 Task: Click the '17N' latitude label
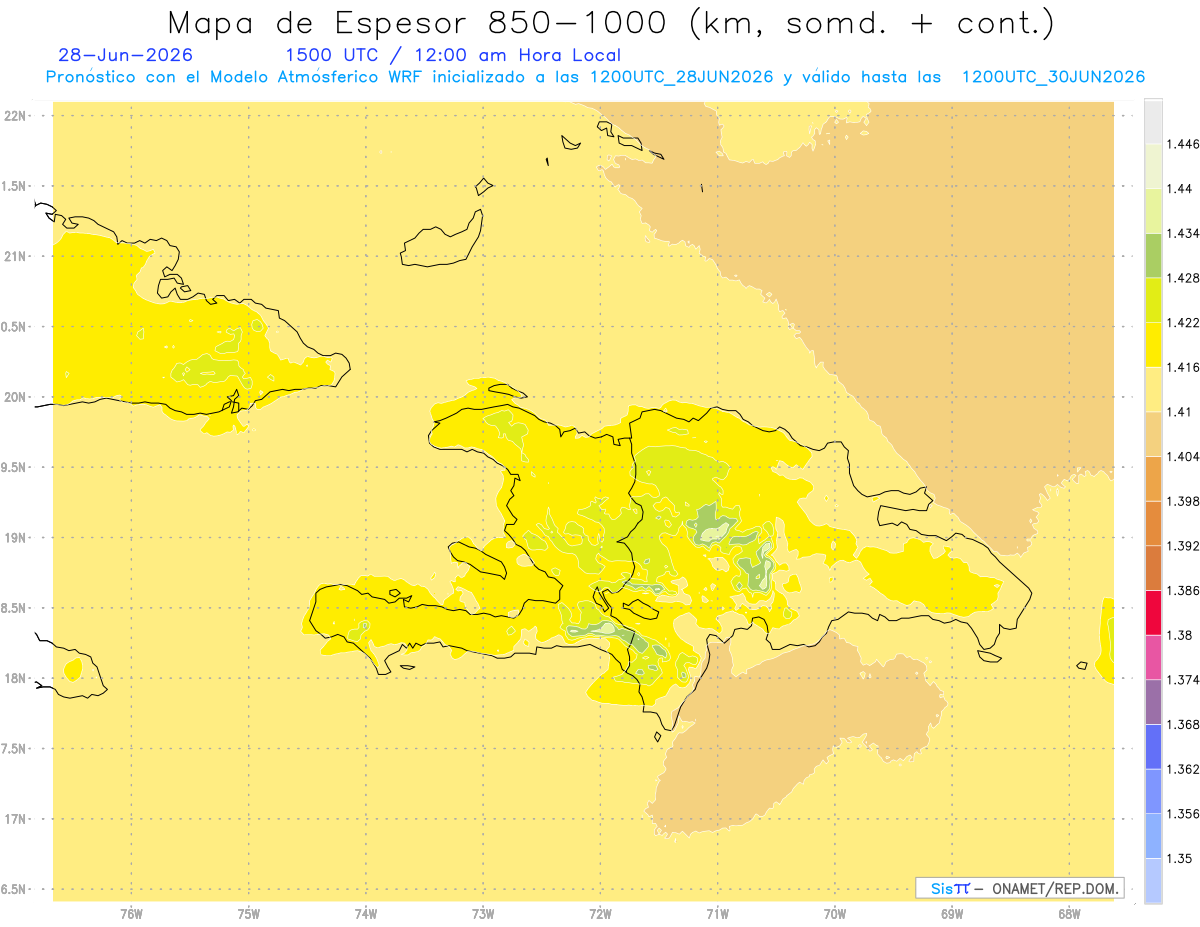click(16, 819)
